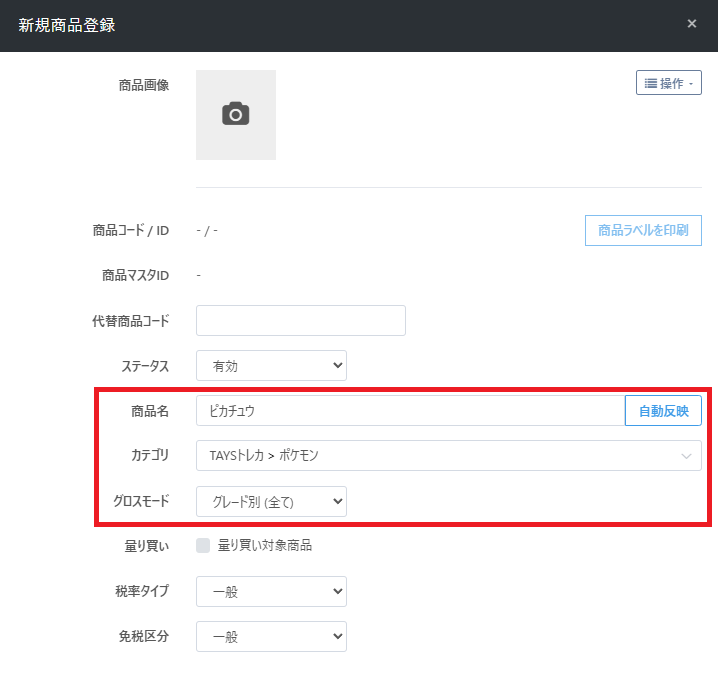The width and height of the screenshot is (718, 679).
Task: Open the 税率タイプ dropdown
Action: pos(271,591)
